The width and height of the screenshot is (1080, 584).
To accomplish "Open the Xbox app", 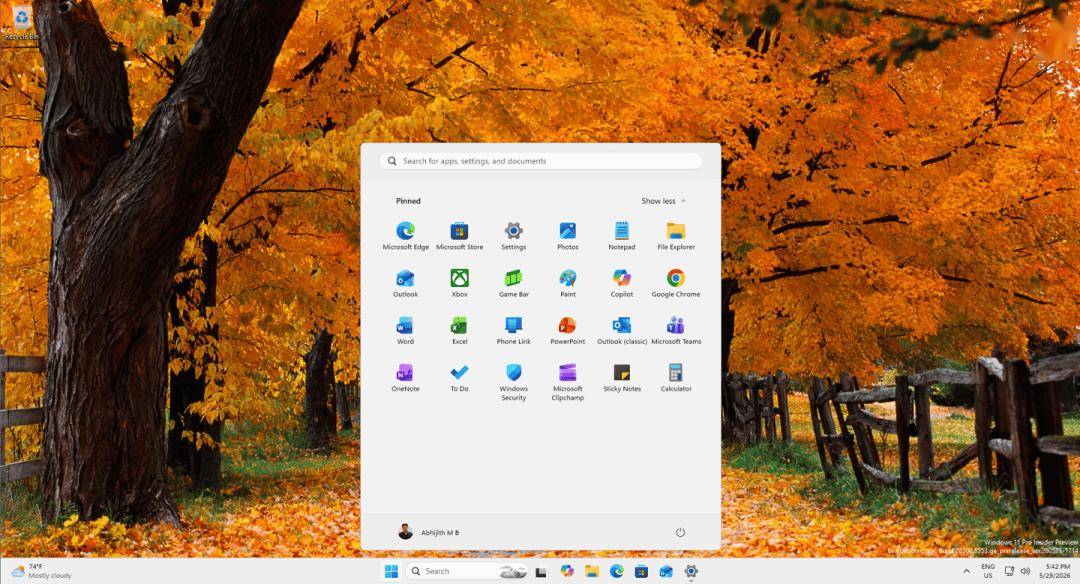I will 459,283.
